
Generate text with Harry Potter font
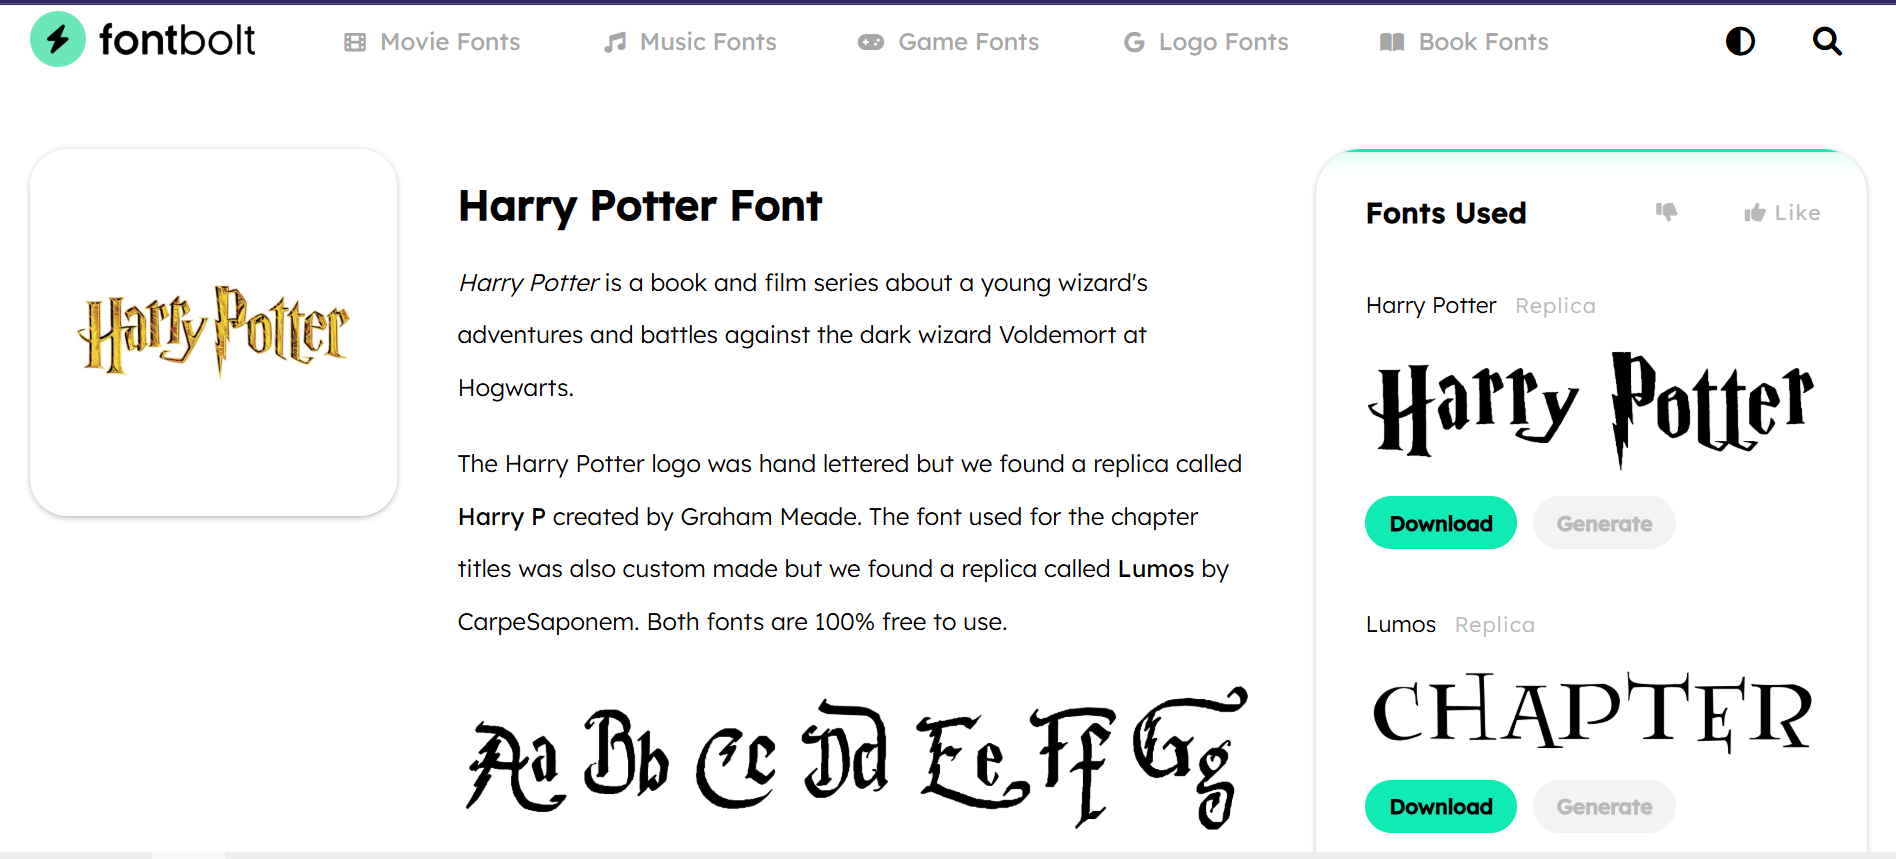point(1604,523)
